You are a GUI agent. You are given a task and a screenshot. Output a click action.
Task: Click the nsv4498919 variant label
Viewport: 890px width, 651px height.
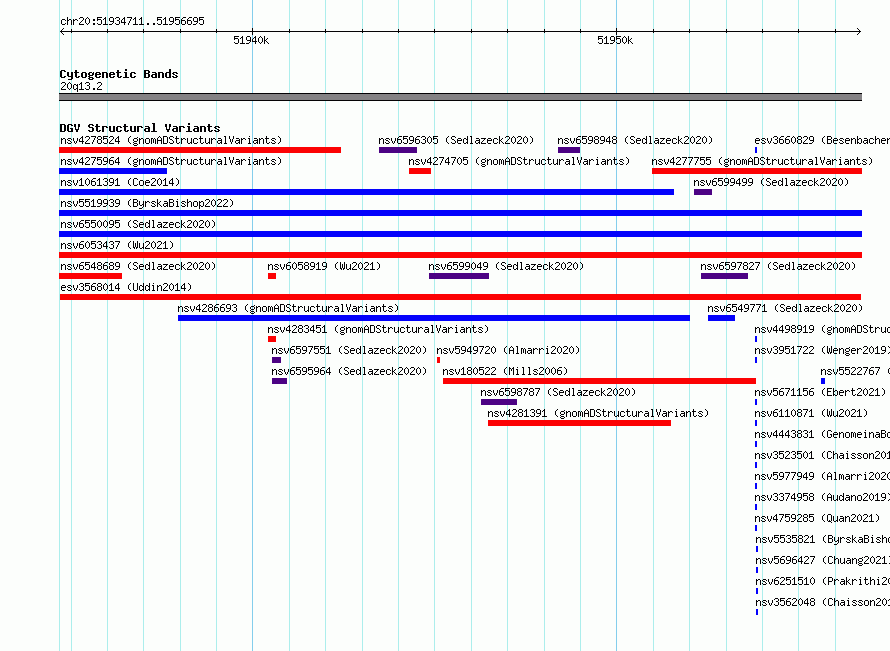(822, 329)
